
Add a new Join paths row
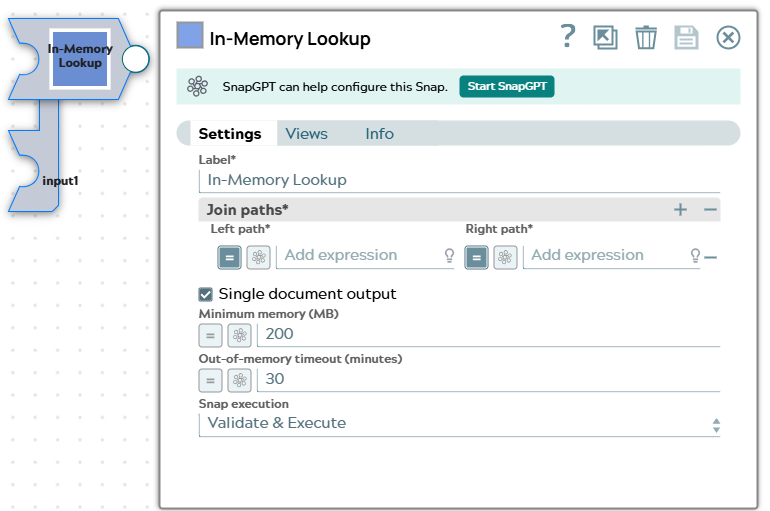pos(680,210)
